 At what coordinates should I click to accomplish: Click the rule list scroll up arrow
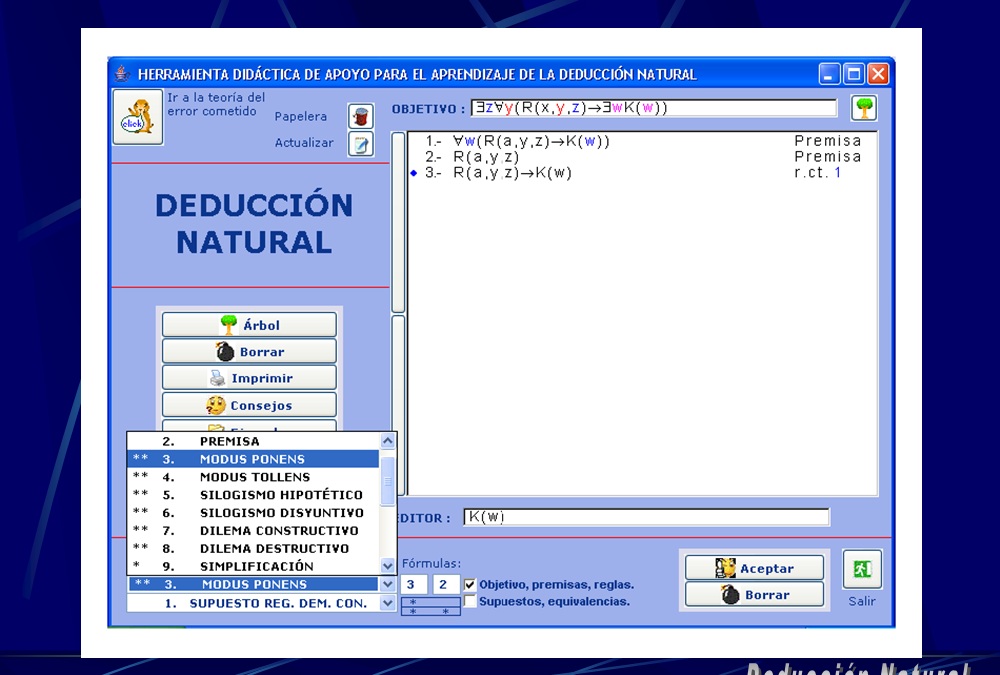coord(388,441)
